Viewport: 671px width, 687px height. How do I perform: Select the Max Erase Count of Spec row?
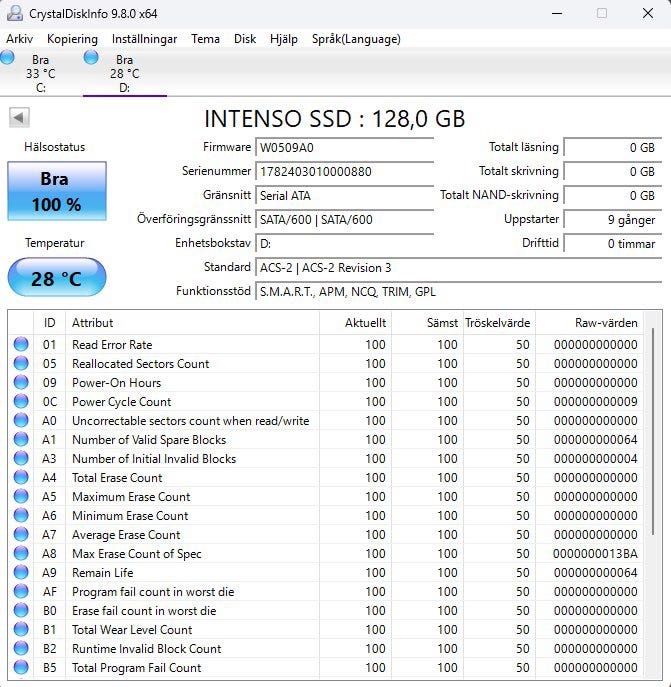(x=137, y=554)
